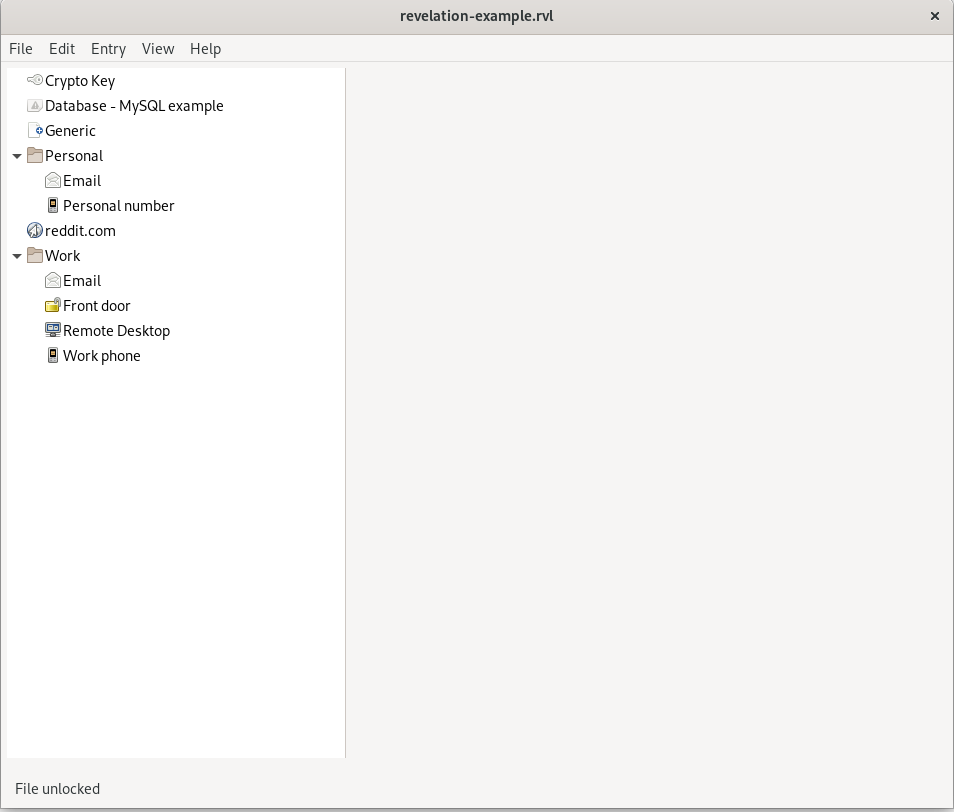The height and width of the screenshot is (812, 954).
Task: Click the reddit.com website globe icon
Action: [x=35, y=230]
